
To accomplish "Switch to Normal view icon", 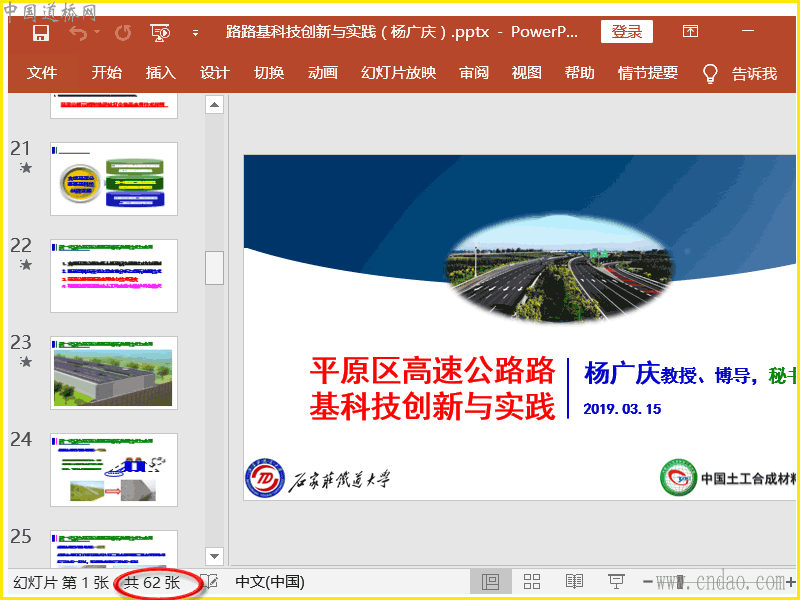I will tap(490, 582).
